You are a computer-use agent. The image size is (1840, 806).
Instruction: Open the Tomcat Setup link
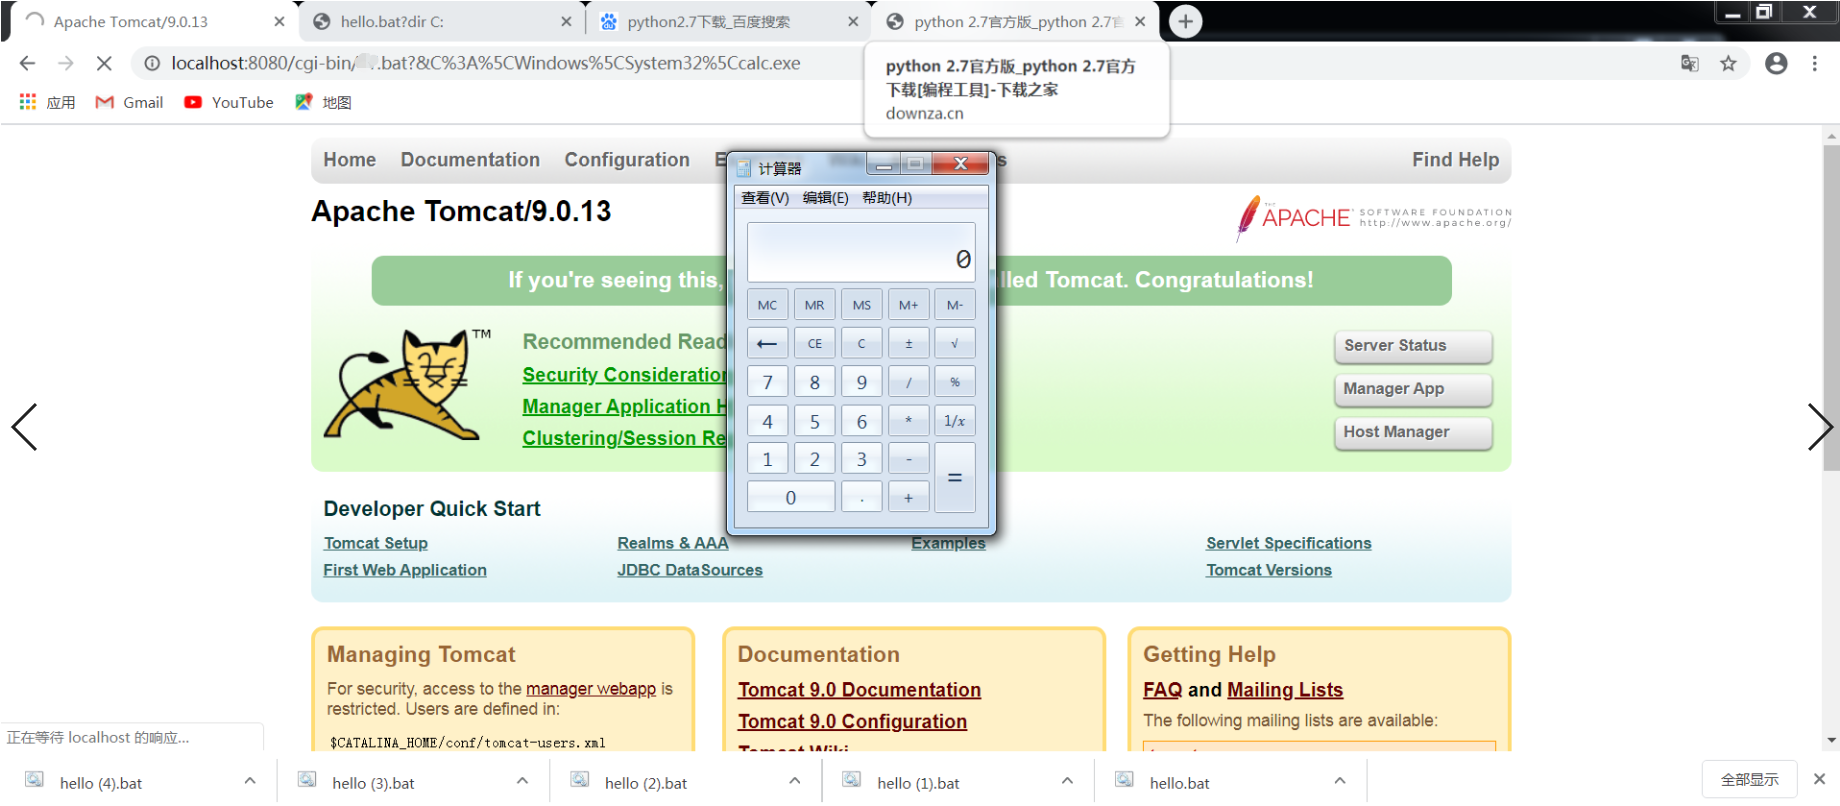coord(375,543)
